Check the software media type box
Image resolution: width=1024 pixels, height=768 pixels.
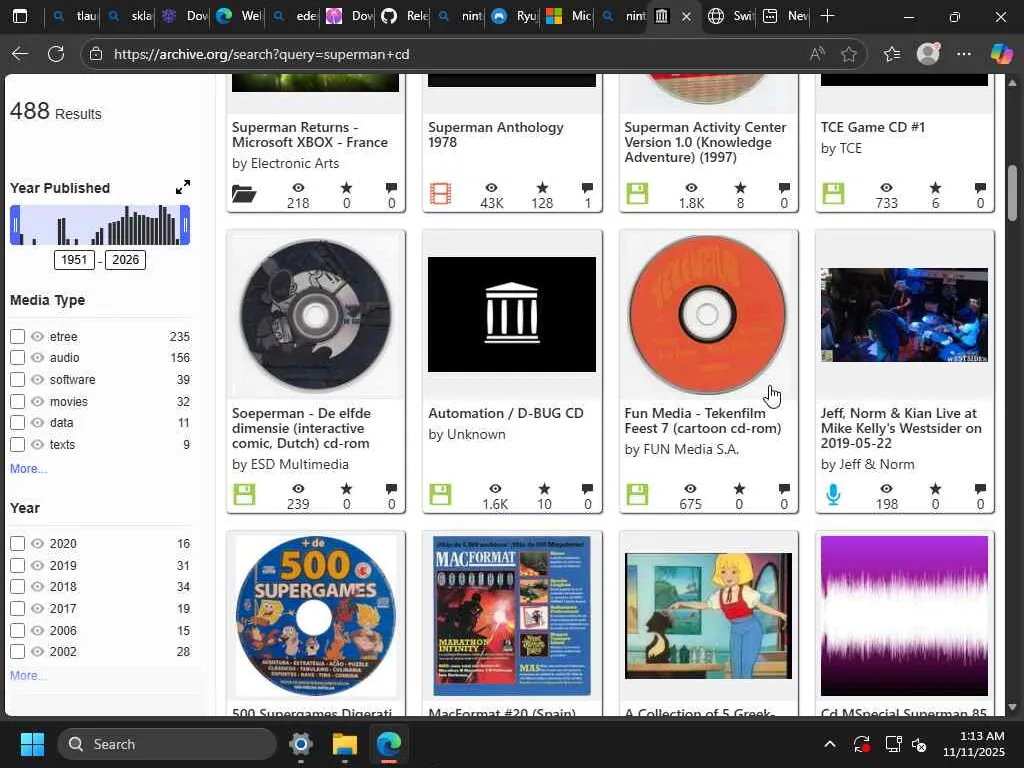tap(18, 379)
